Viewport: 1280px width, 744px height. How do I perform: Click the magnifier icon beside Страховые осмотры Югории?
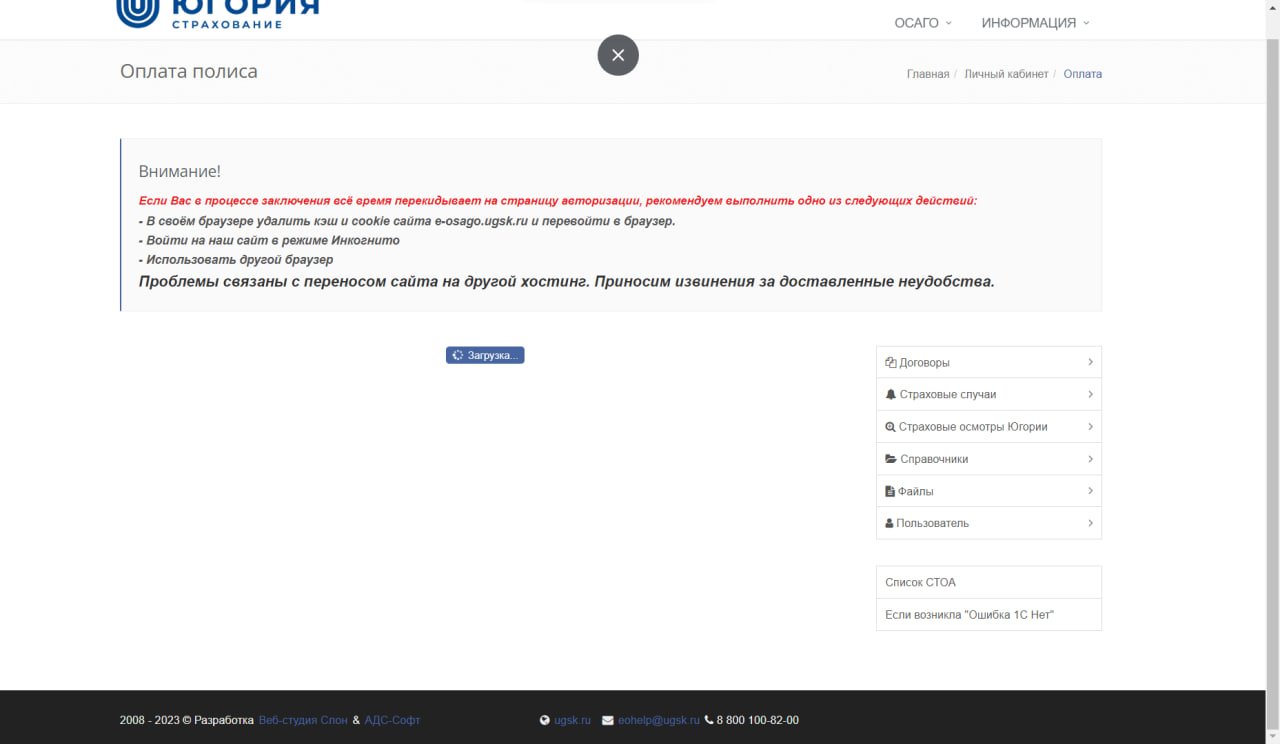tap(890, 427)
